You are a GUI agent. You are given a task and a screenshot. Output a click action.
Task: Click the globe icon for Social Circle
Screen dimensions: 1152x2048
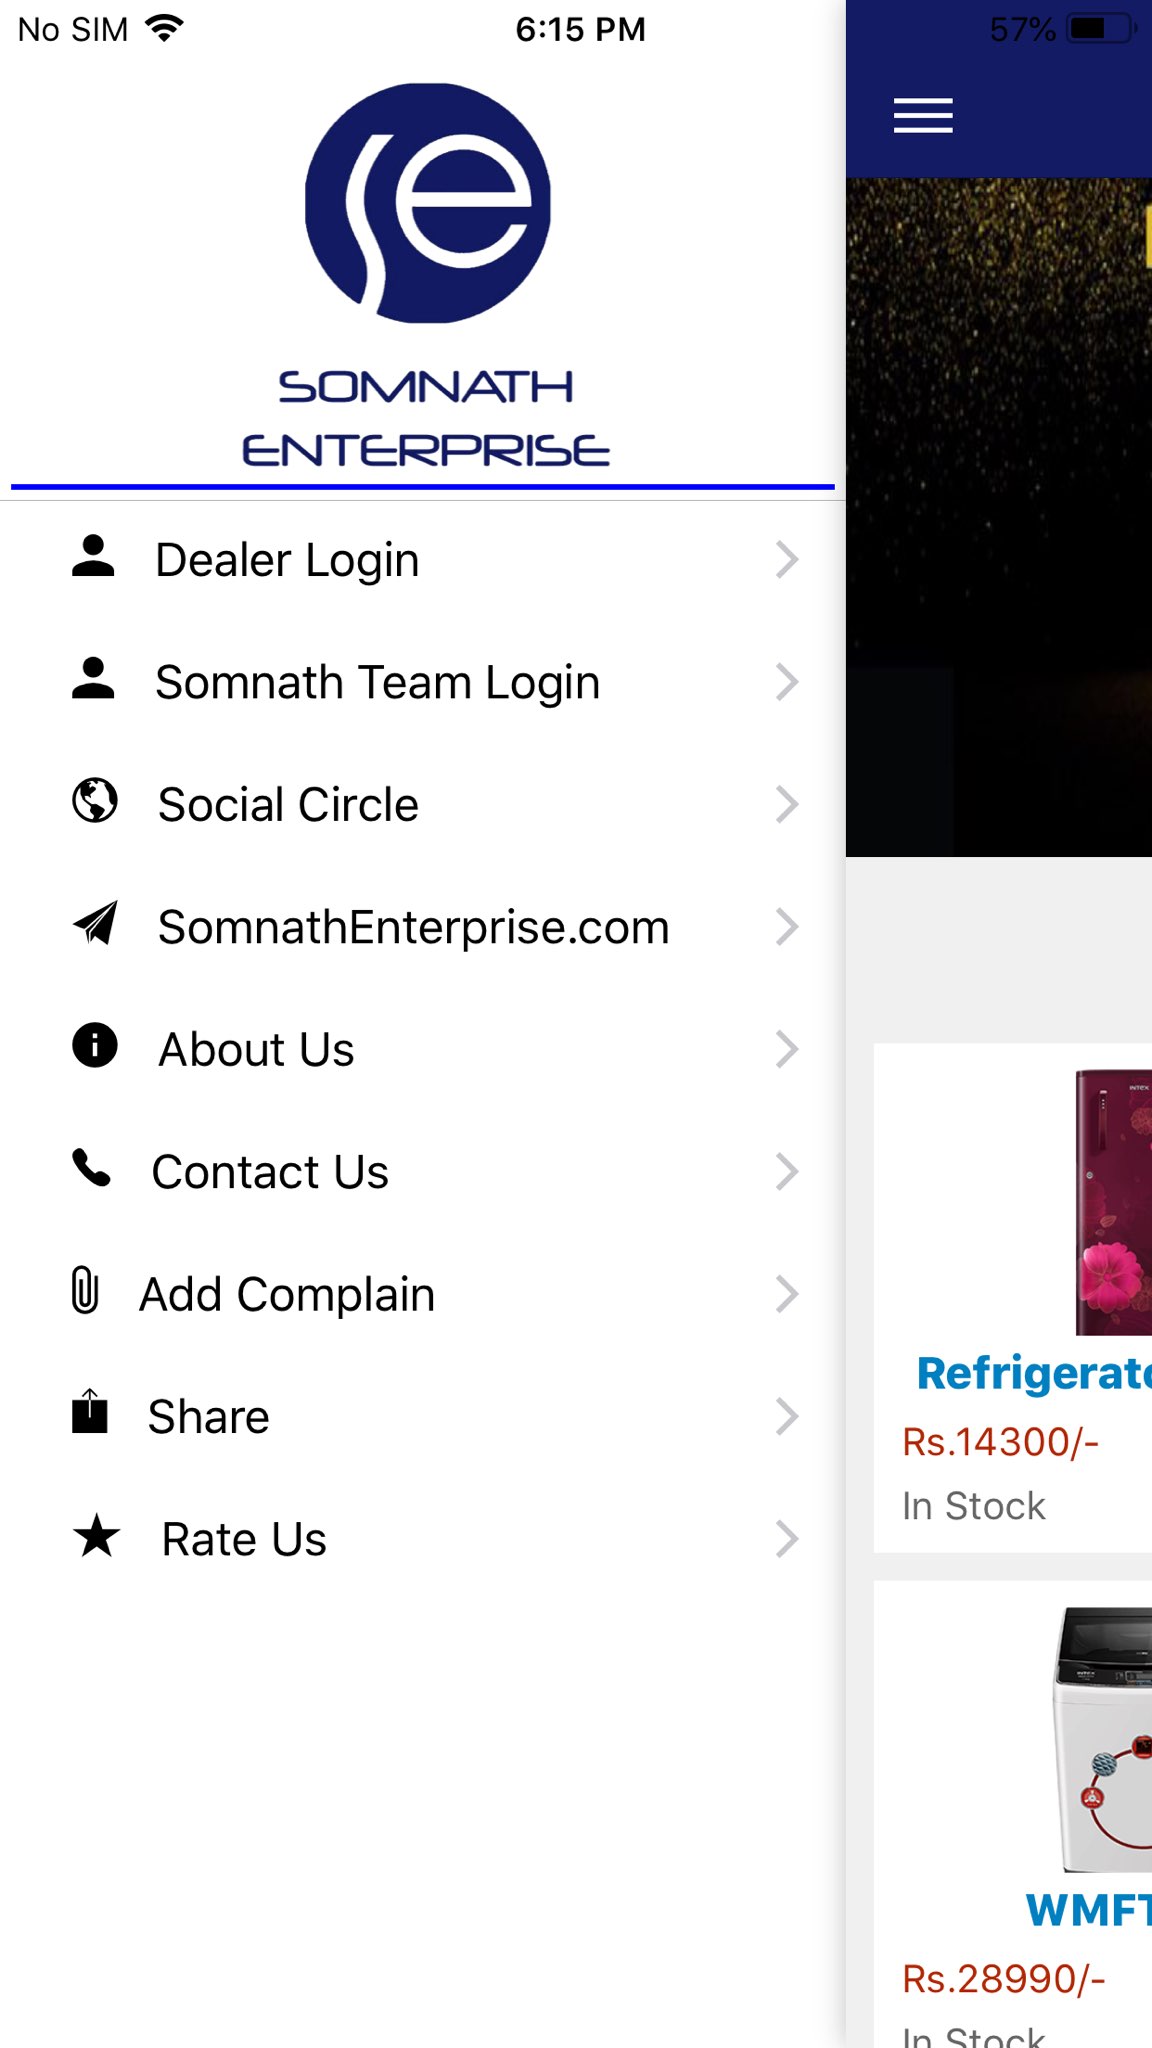(95, 801)
